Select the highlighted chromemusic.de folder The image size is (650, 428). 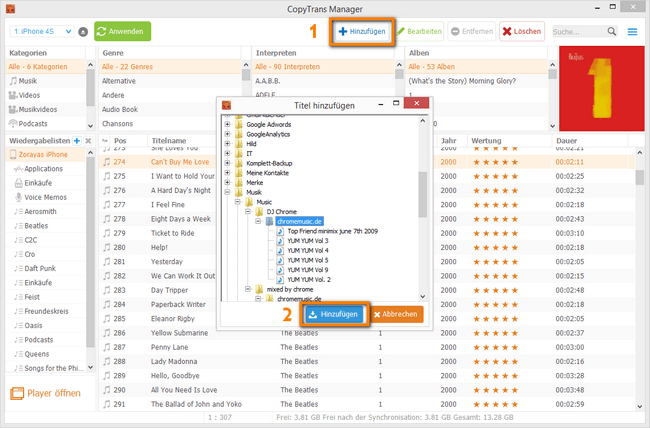click(299, 221)
